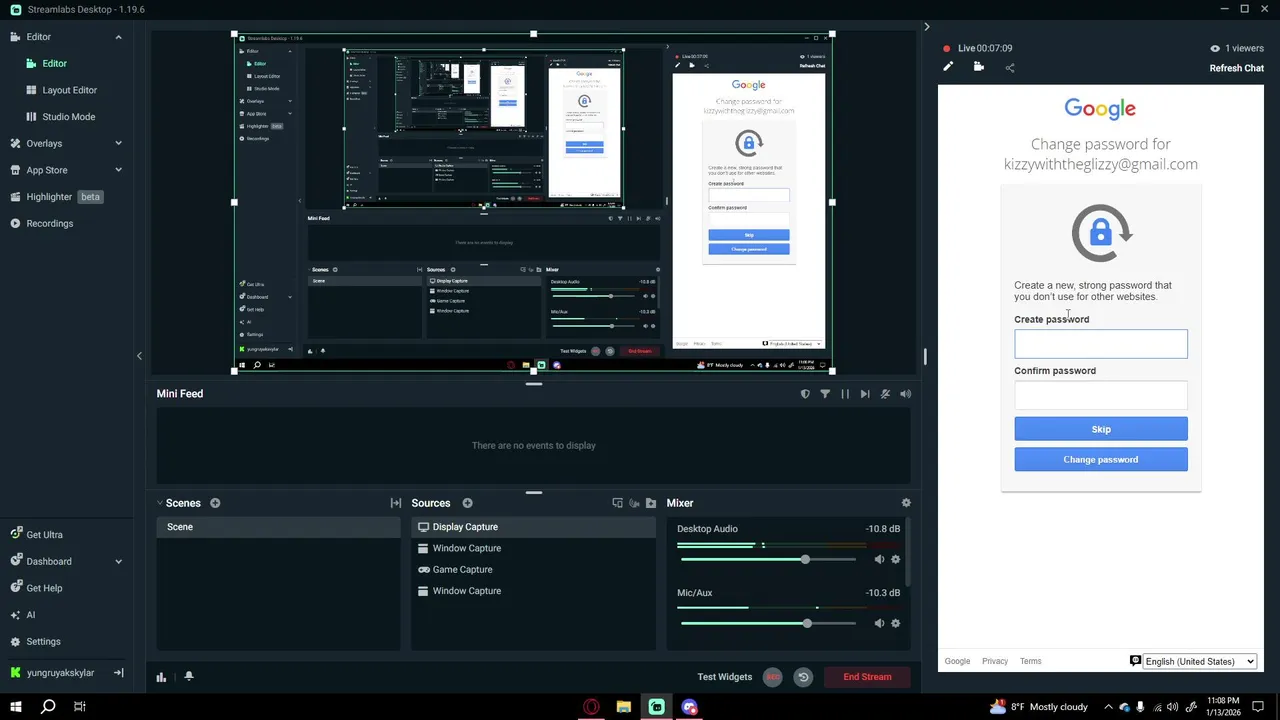Viewport: 1280px width, 720px height.
Task: Adjust the Desktop Audio volume slider
Action: point(768,559)
